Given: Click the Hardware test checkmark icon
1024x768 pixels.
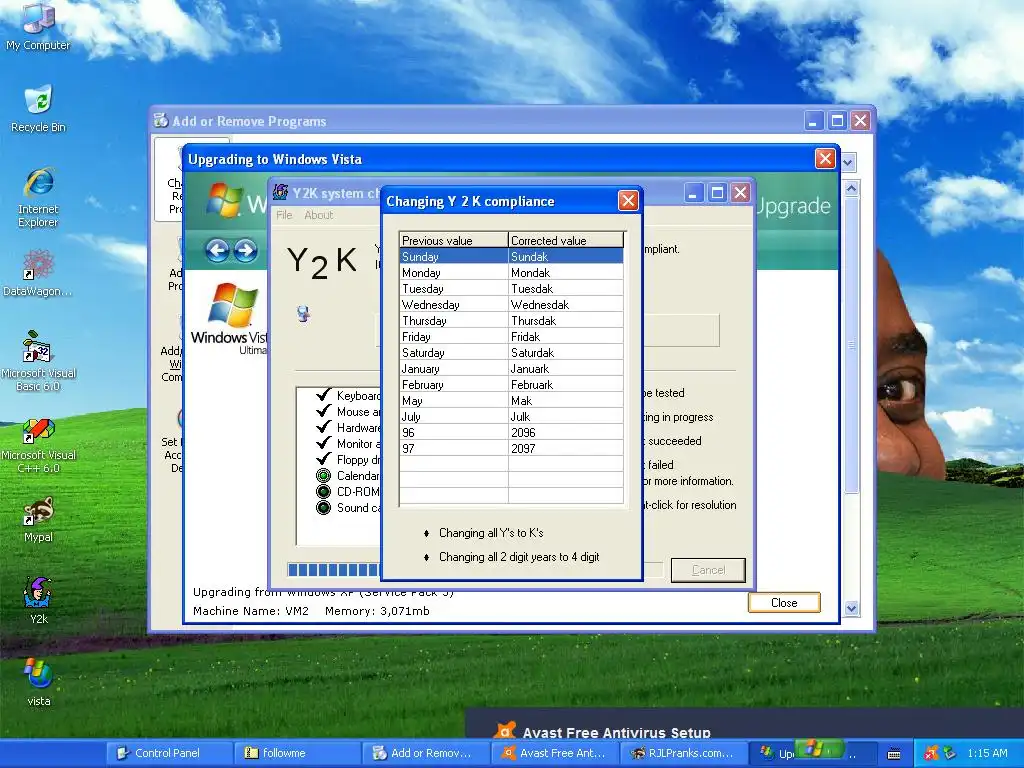Looking at the screenshot, I should pos(323,426).
